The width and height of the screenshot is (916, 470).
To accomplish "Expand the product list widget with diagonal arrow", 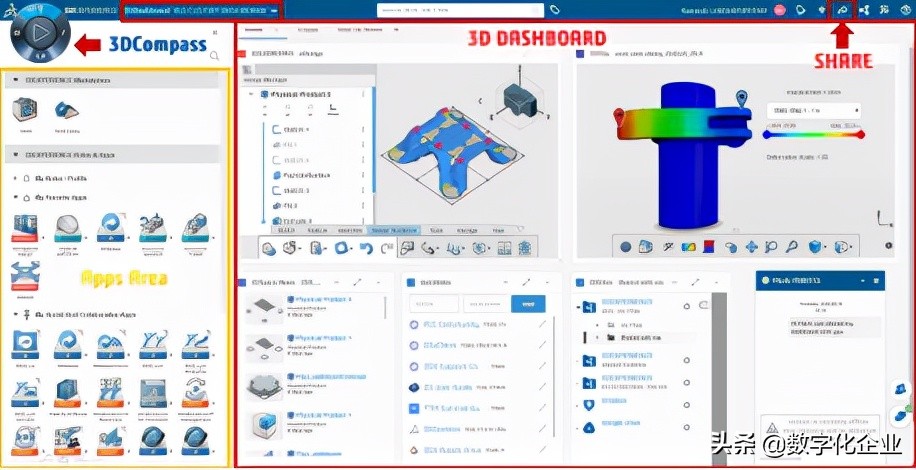I will click(358, 282).
